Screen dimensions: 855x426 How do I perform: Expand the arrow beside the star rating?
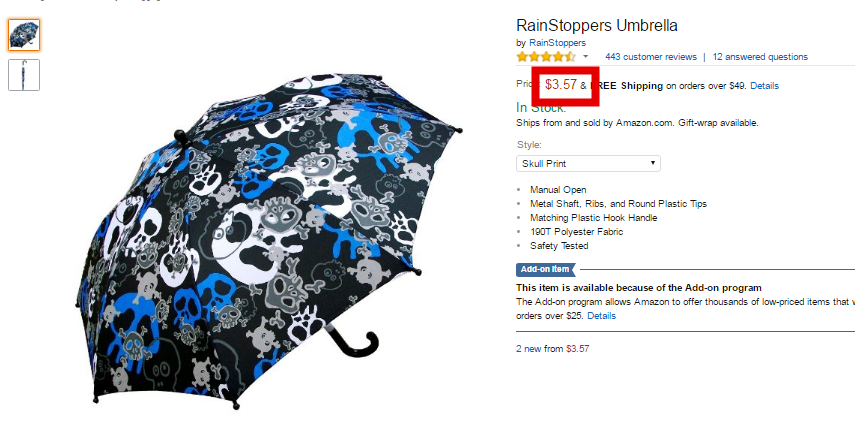tap(586, 56)
